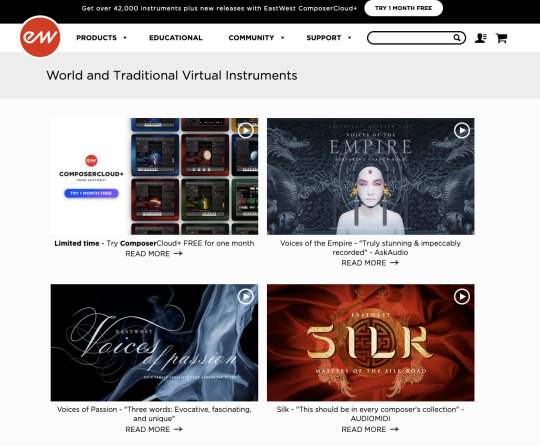
Task: Go to the Educational page
Action: tap(176, 38)
